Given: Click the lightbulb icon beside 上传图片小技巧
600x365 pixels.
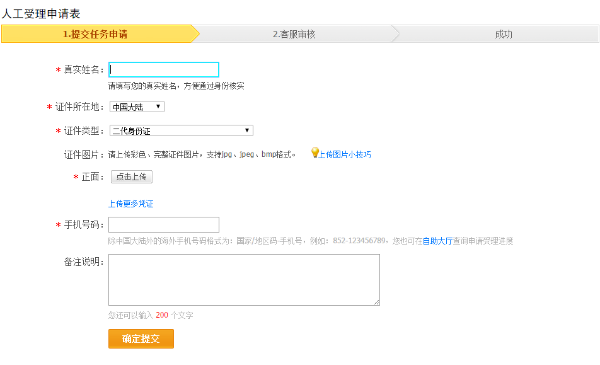Looking at the screenshot, I should [x=315, y=152].
